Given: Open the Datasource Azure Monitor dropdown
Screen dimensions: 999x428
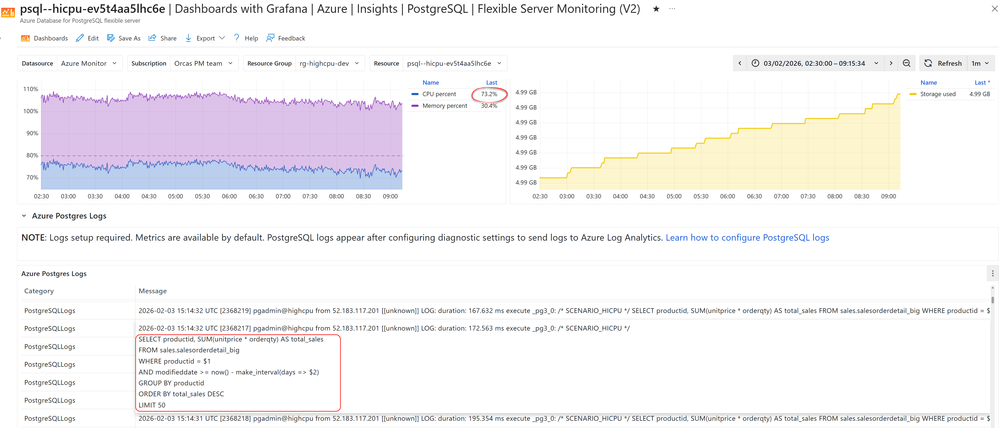Looking at the screenshot, I should coord(89,64).
